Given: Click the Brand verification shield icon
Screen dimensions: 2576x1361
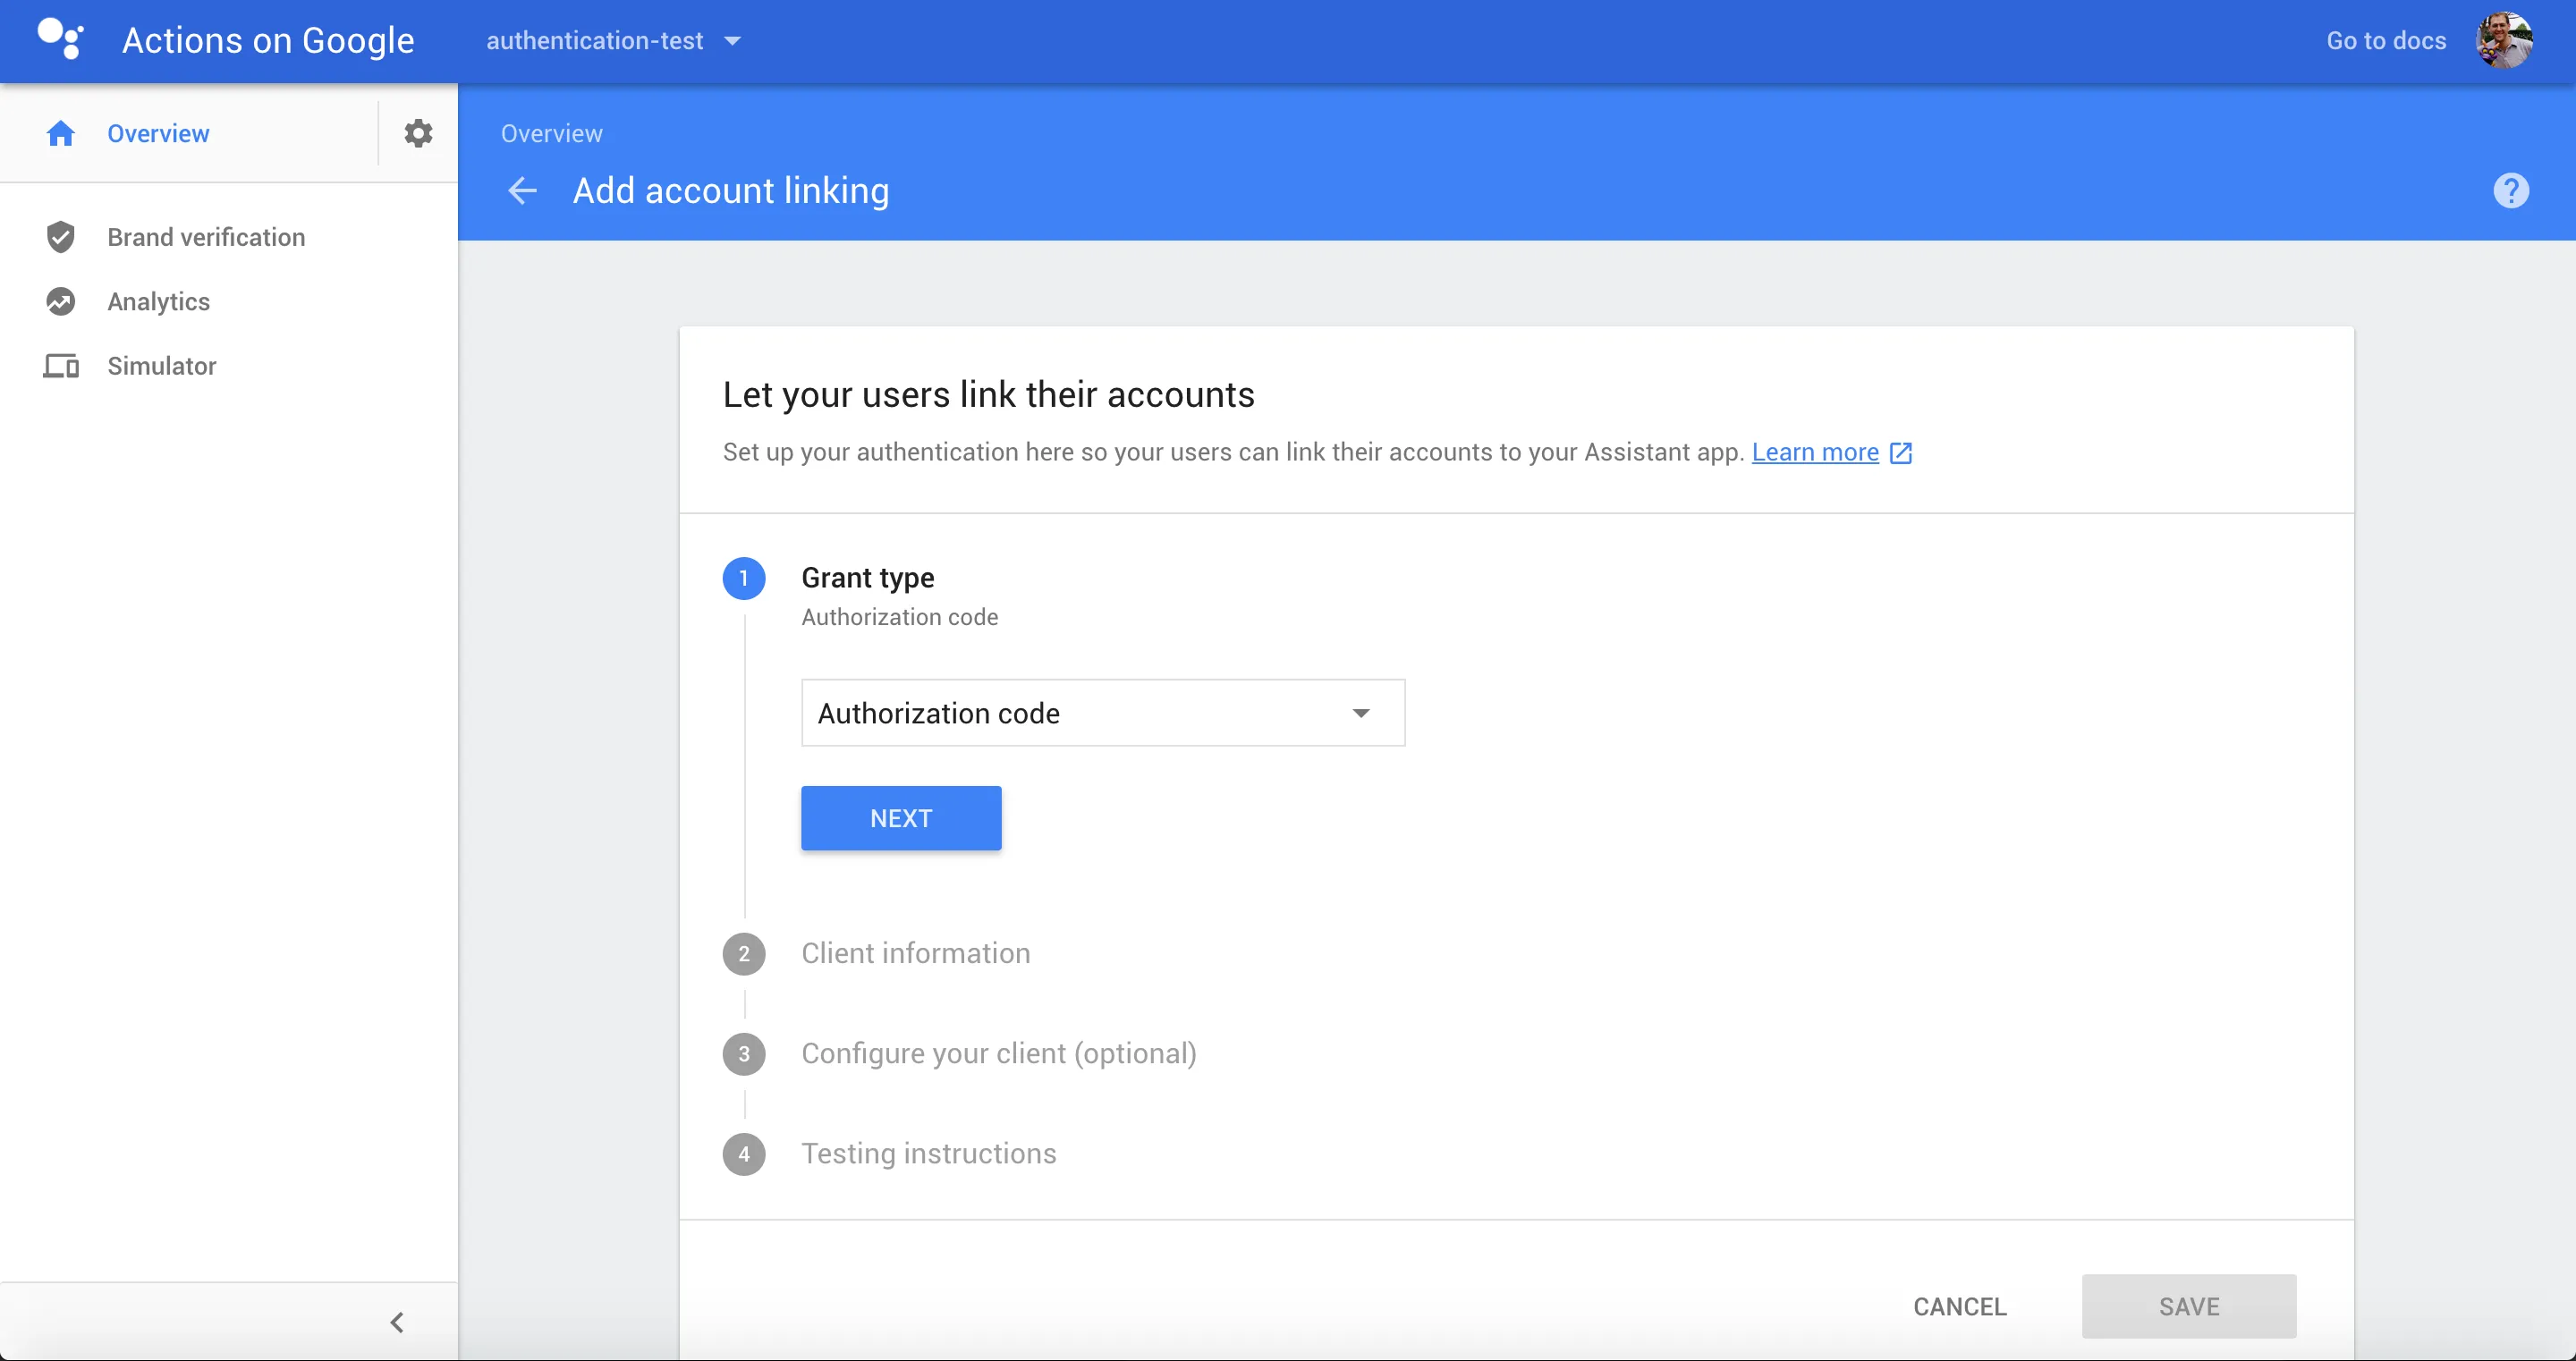Looking at the screenshot, I should (60, 237).
